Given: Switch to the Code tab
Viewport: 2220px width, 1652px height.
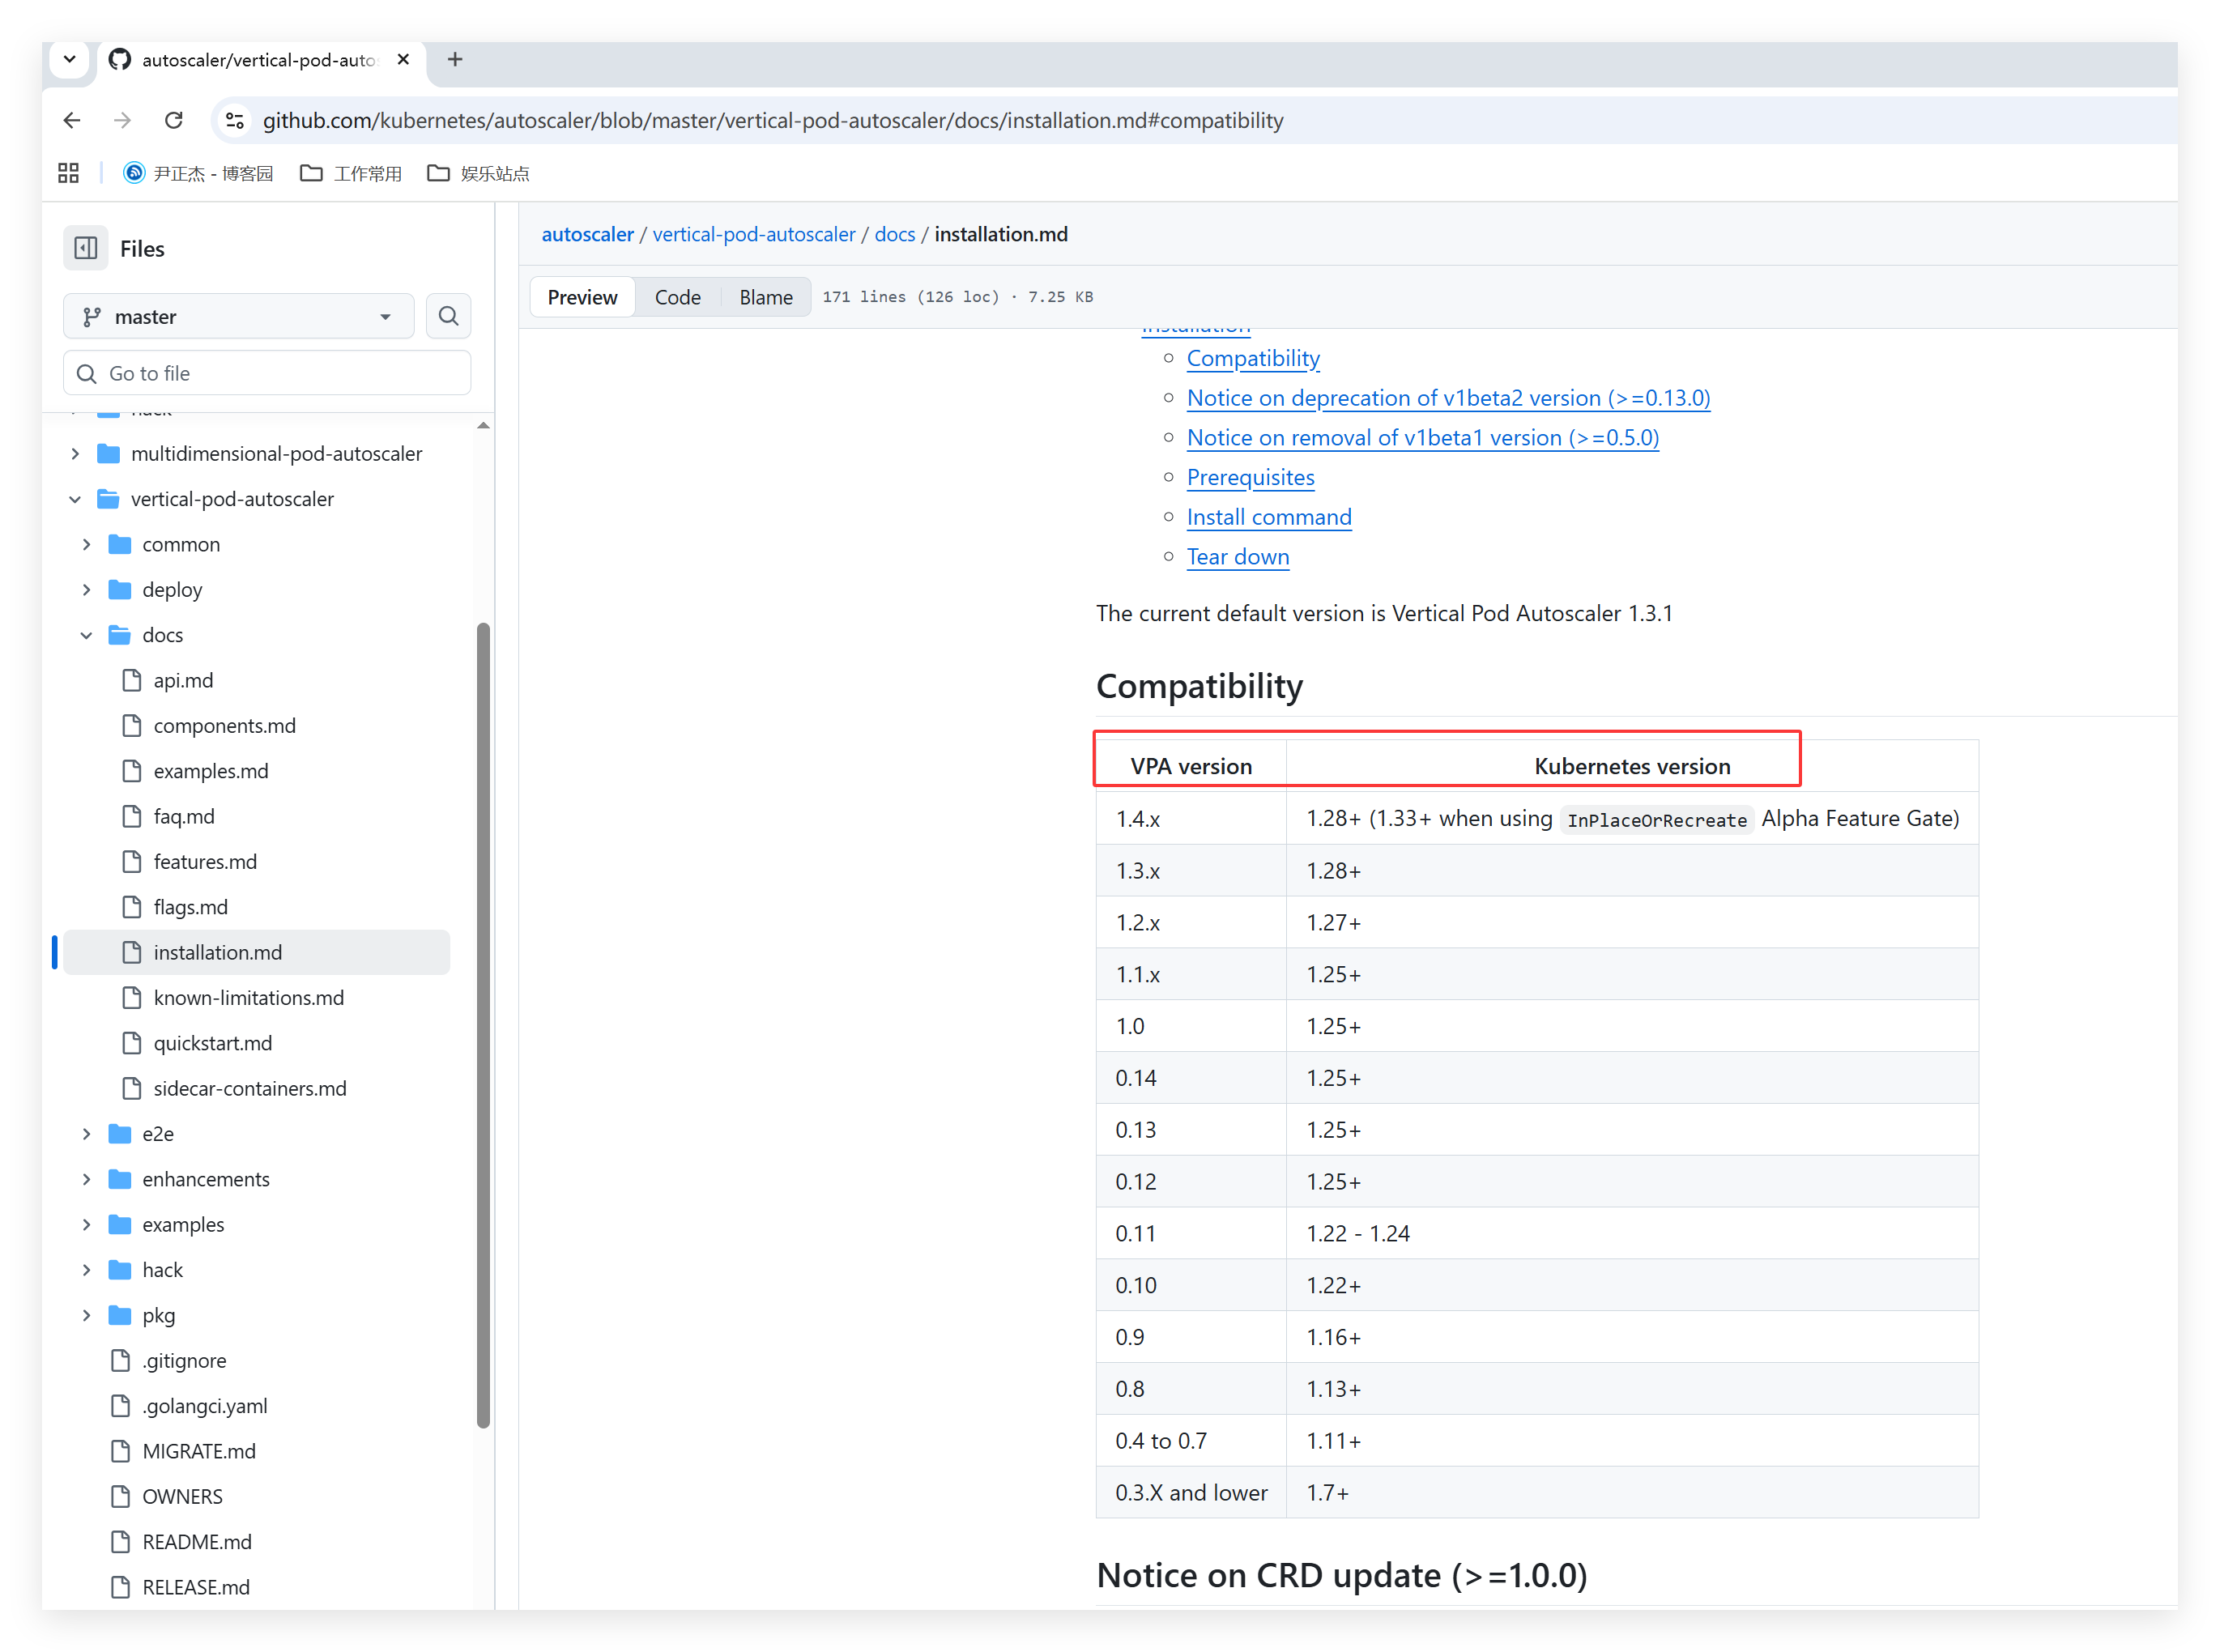Looking at the screenshot, I should point(677,297).
